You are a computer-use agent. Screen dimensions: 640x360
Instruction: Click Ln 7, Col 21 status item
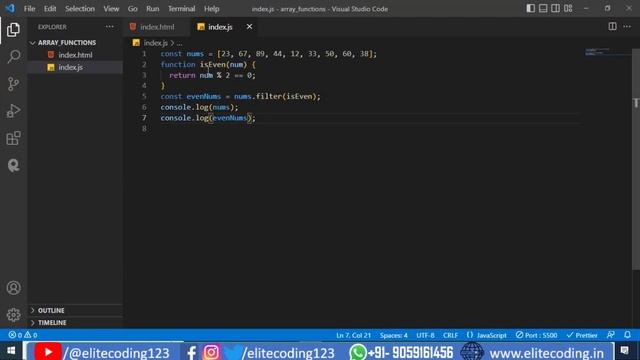point(353,335)
